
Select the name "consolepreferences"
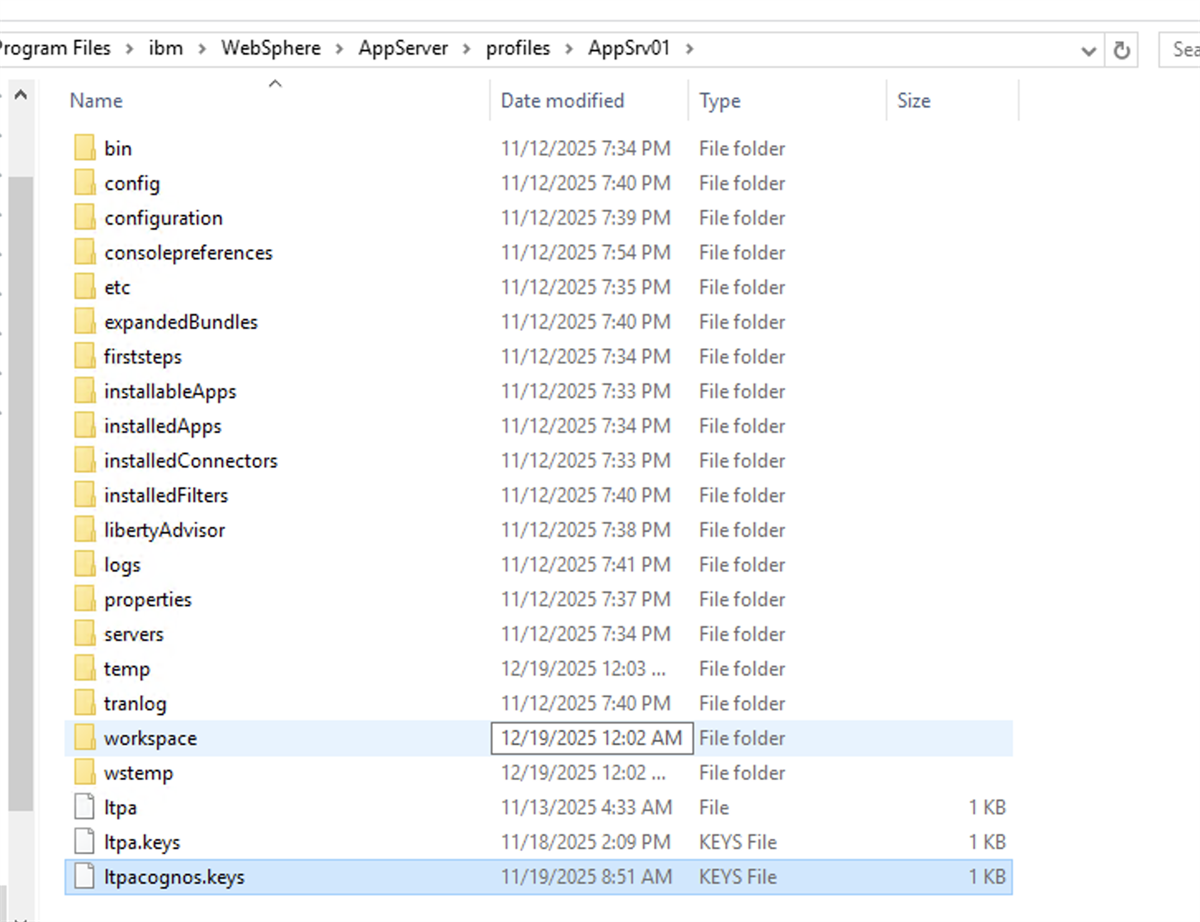pyautogui.click(x=188, y=253)
